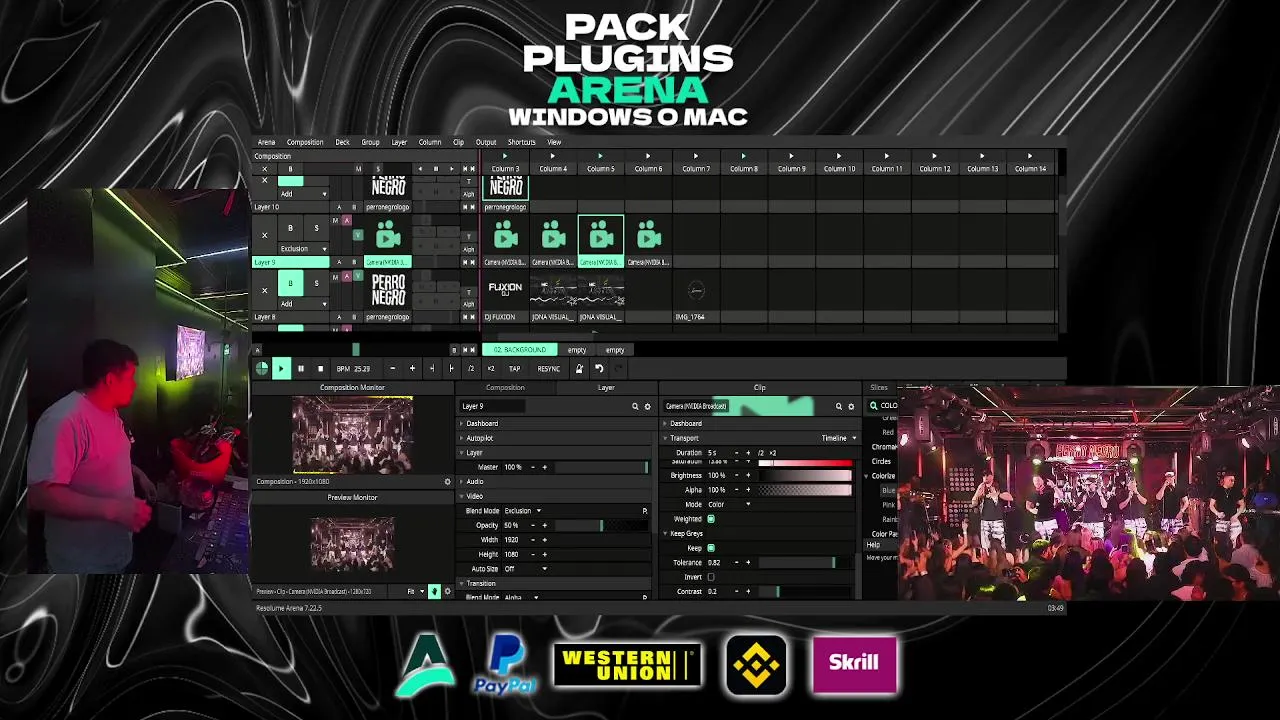Decrease Opacity with minus button
The height and width of the screenshot is (720, 1280).
click(x=532, y=525)
